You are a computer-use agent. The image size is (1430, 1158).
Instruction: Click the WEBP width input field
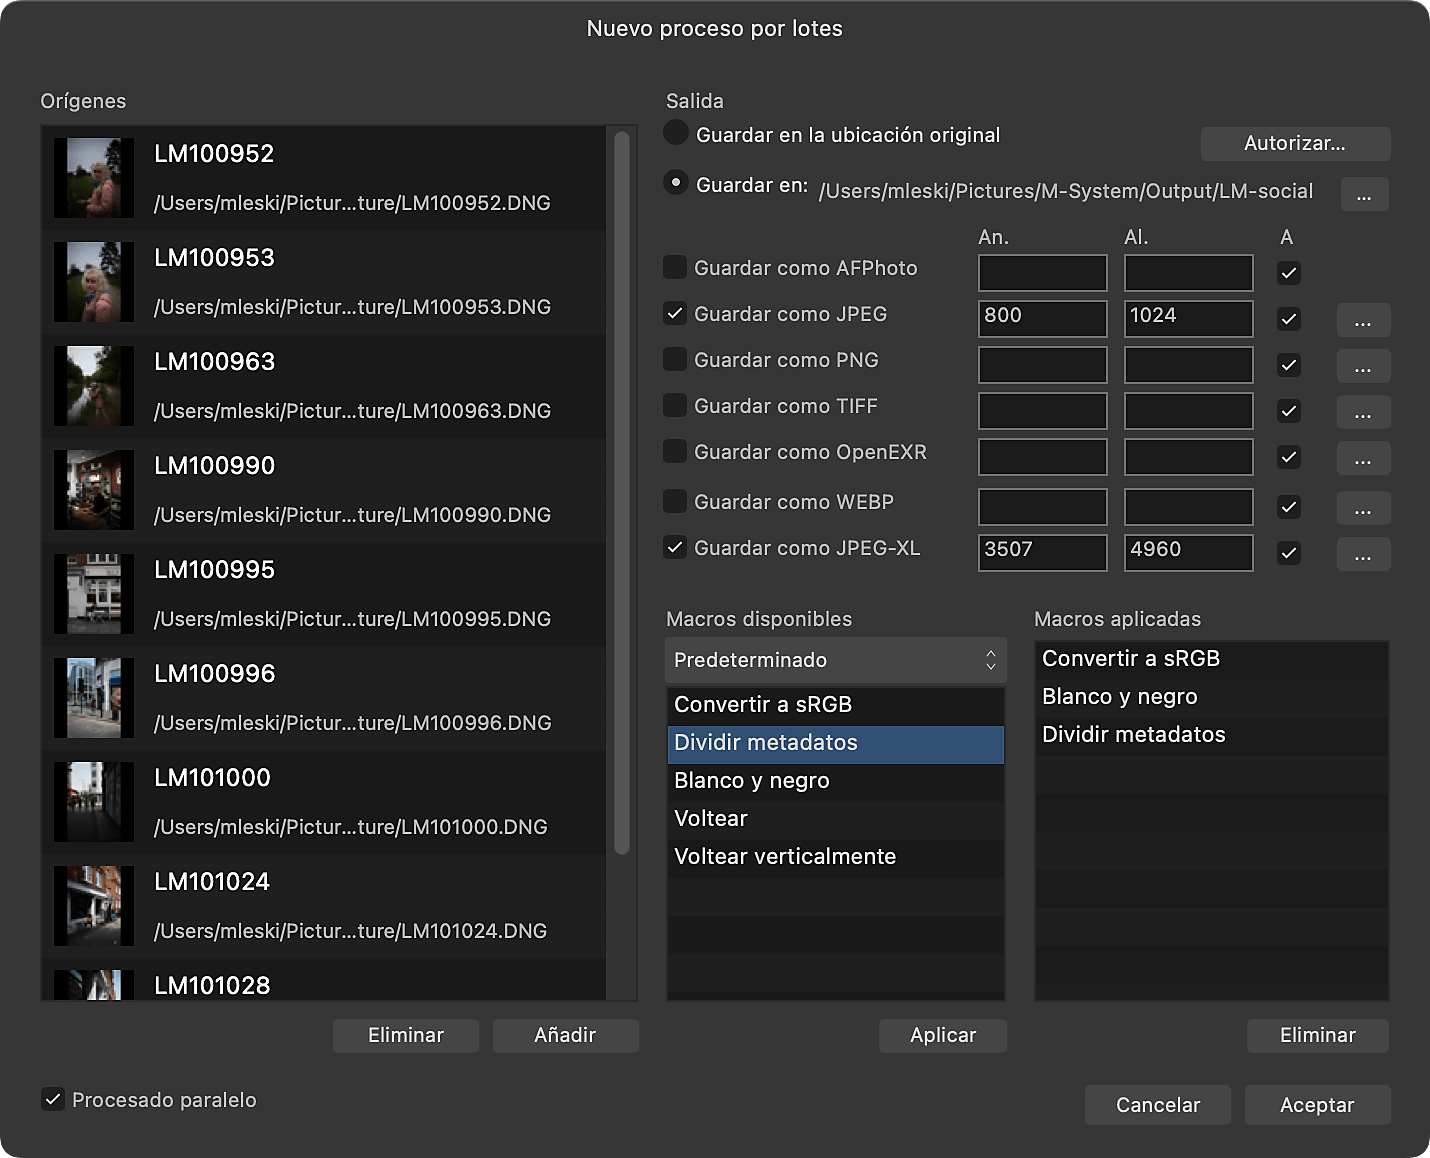click(x=1043, y=507)
